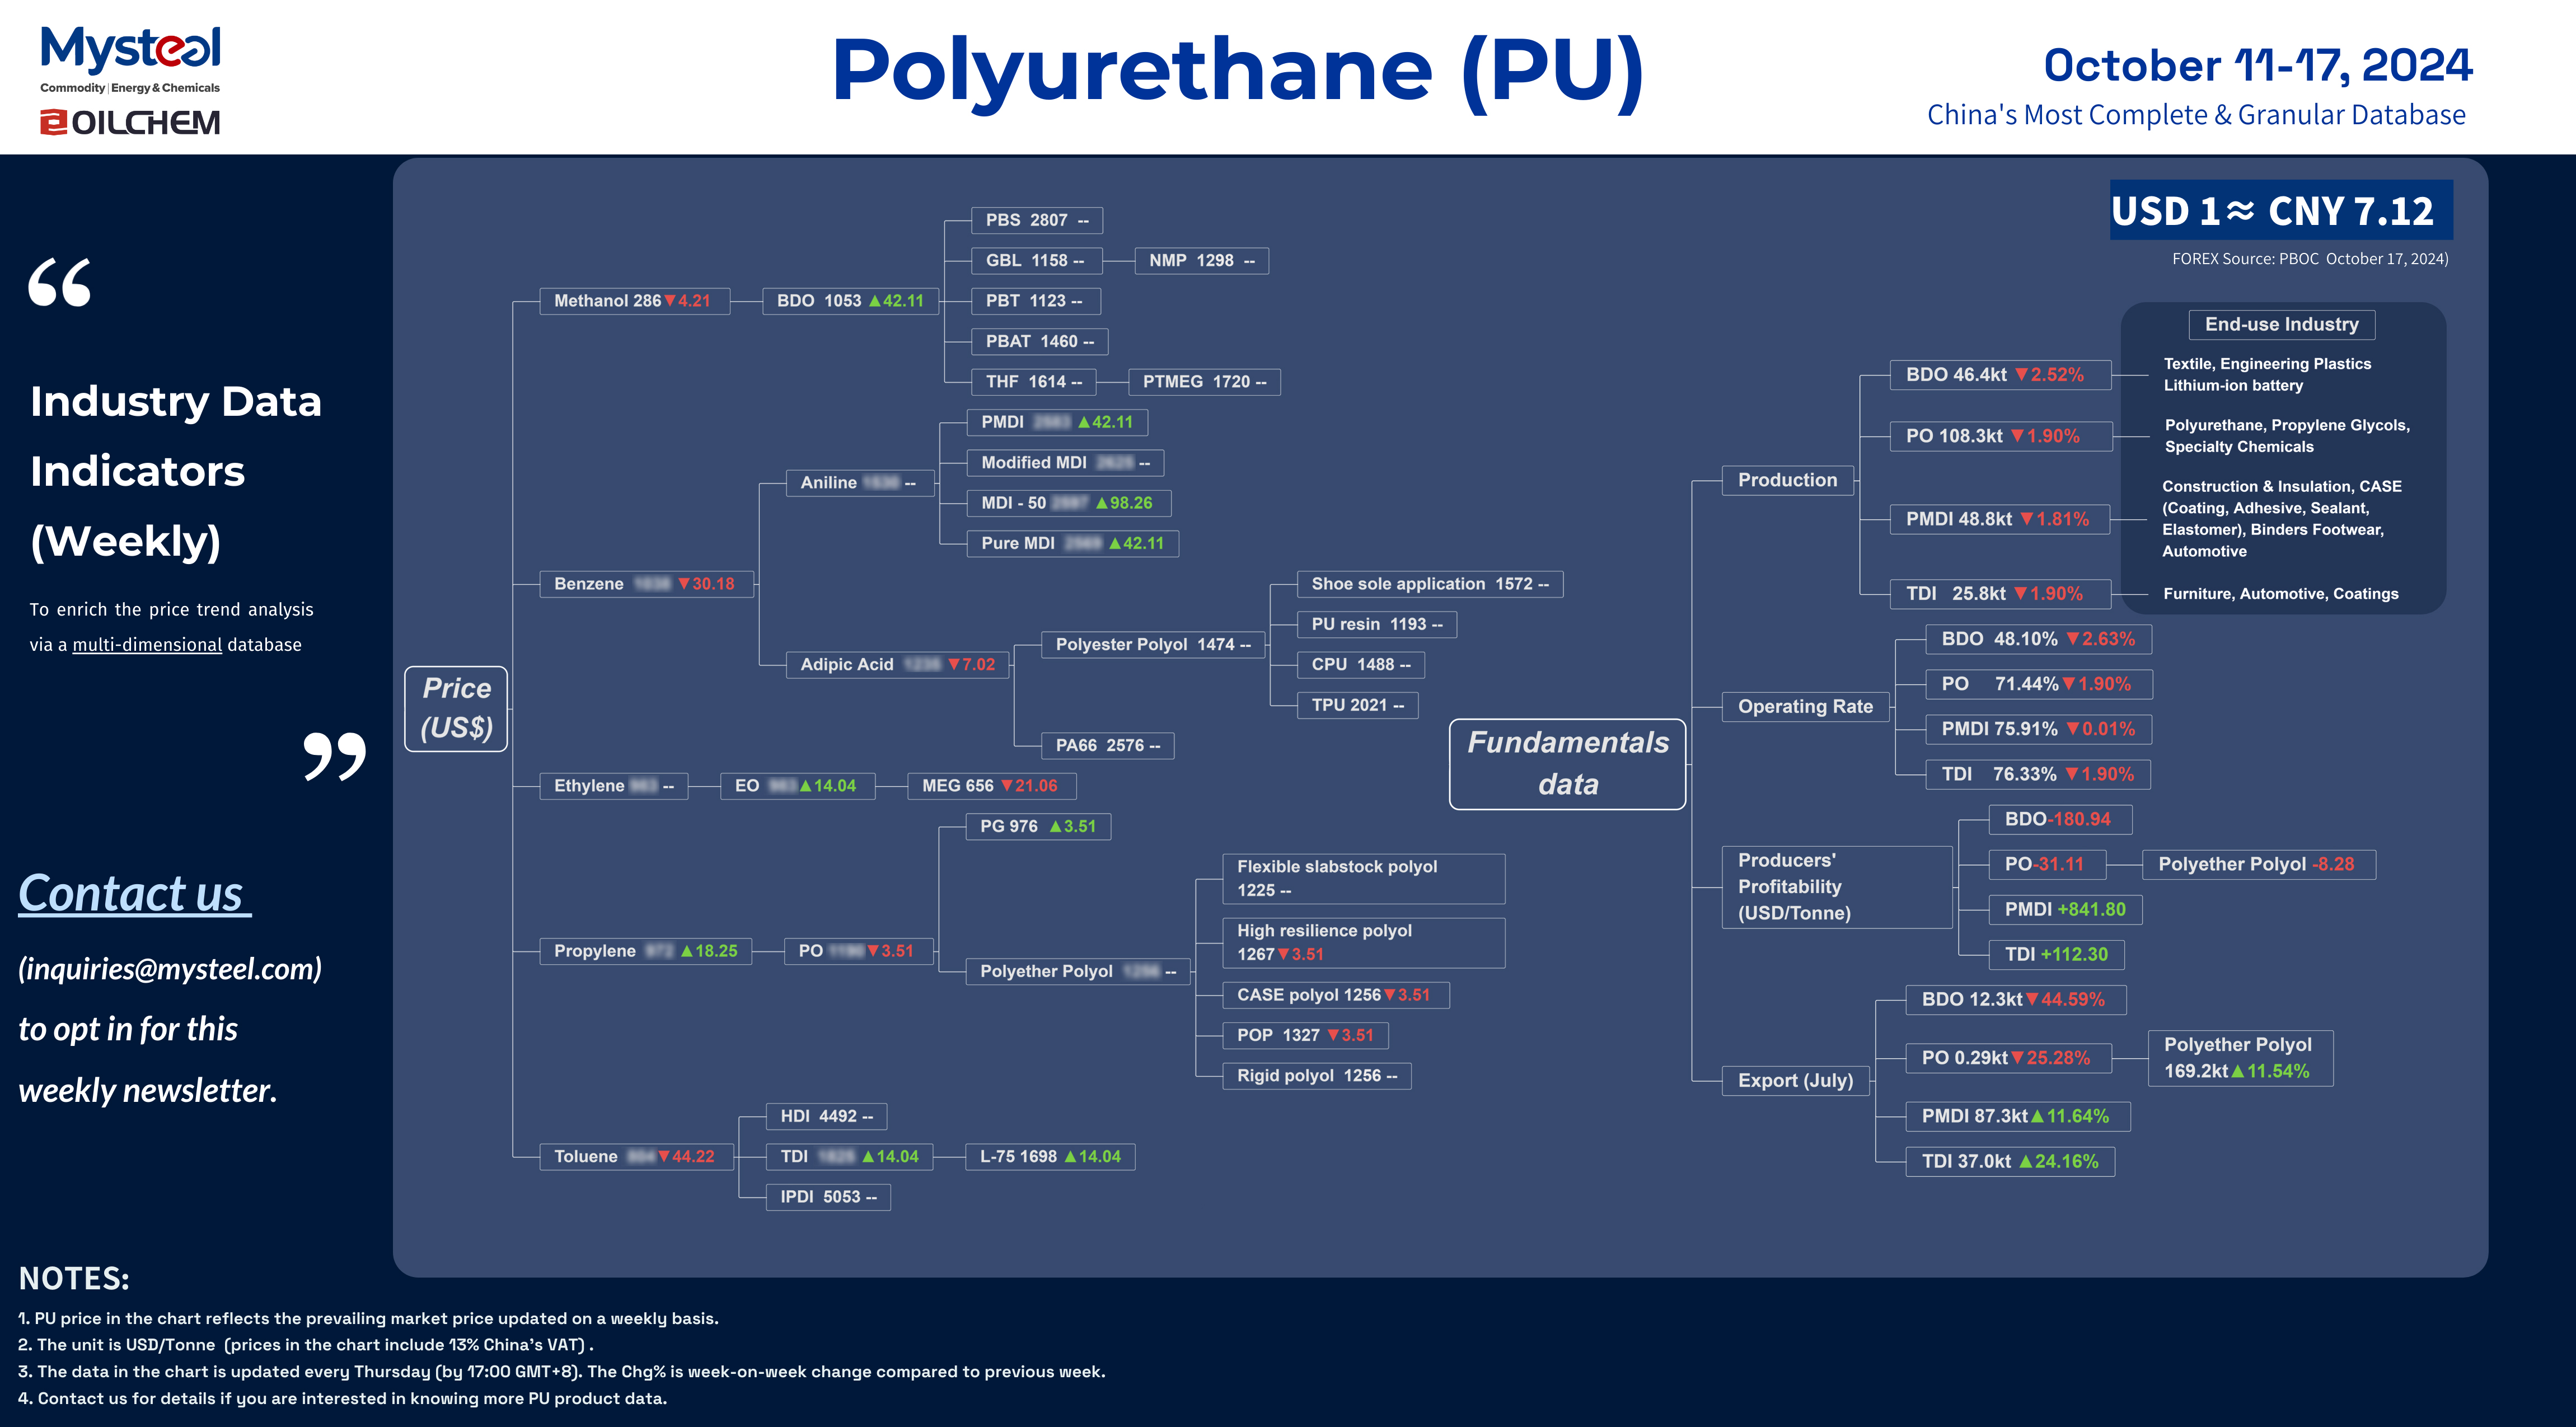2576x1427 pixels.
Task: Click the PBT 1123 box
Action: coord(1035,301)
